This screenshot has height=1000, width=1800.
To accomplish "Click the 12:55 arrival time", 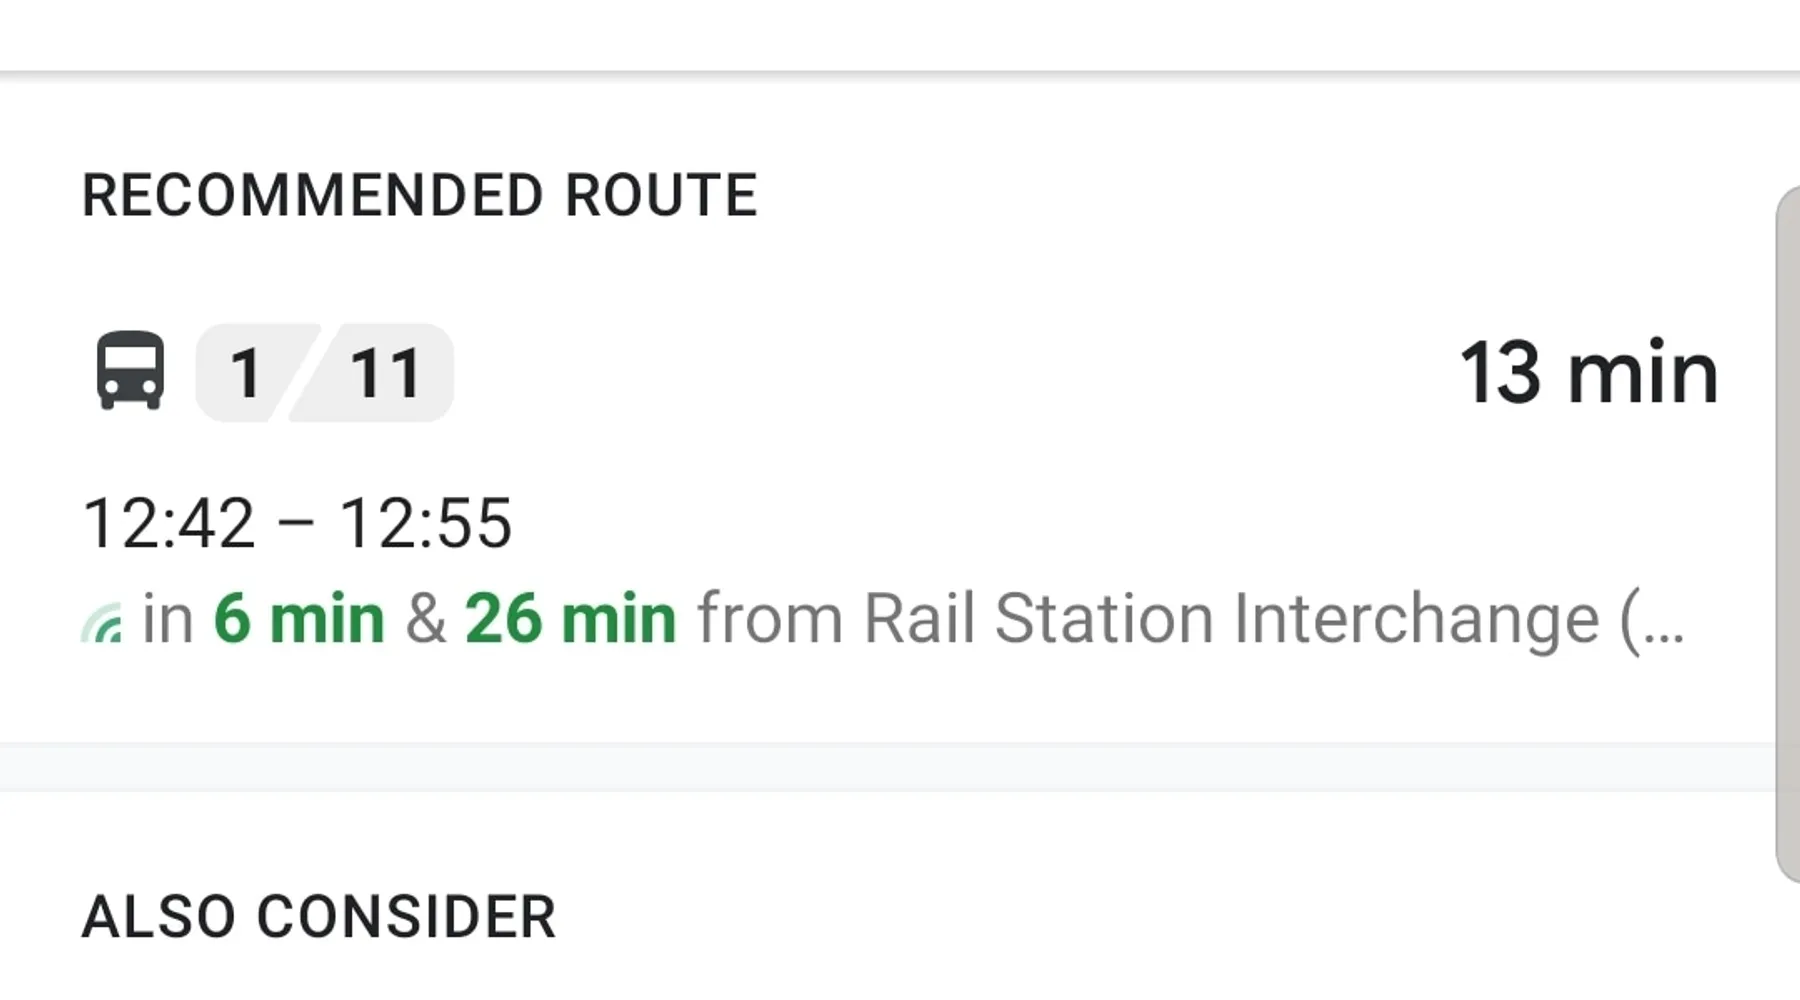I will click(x=425, y=523).
